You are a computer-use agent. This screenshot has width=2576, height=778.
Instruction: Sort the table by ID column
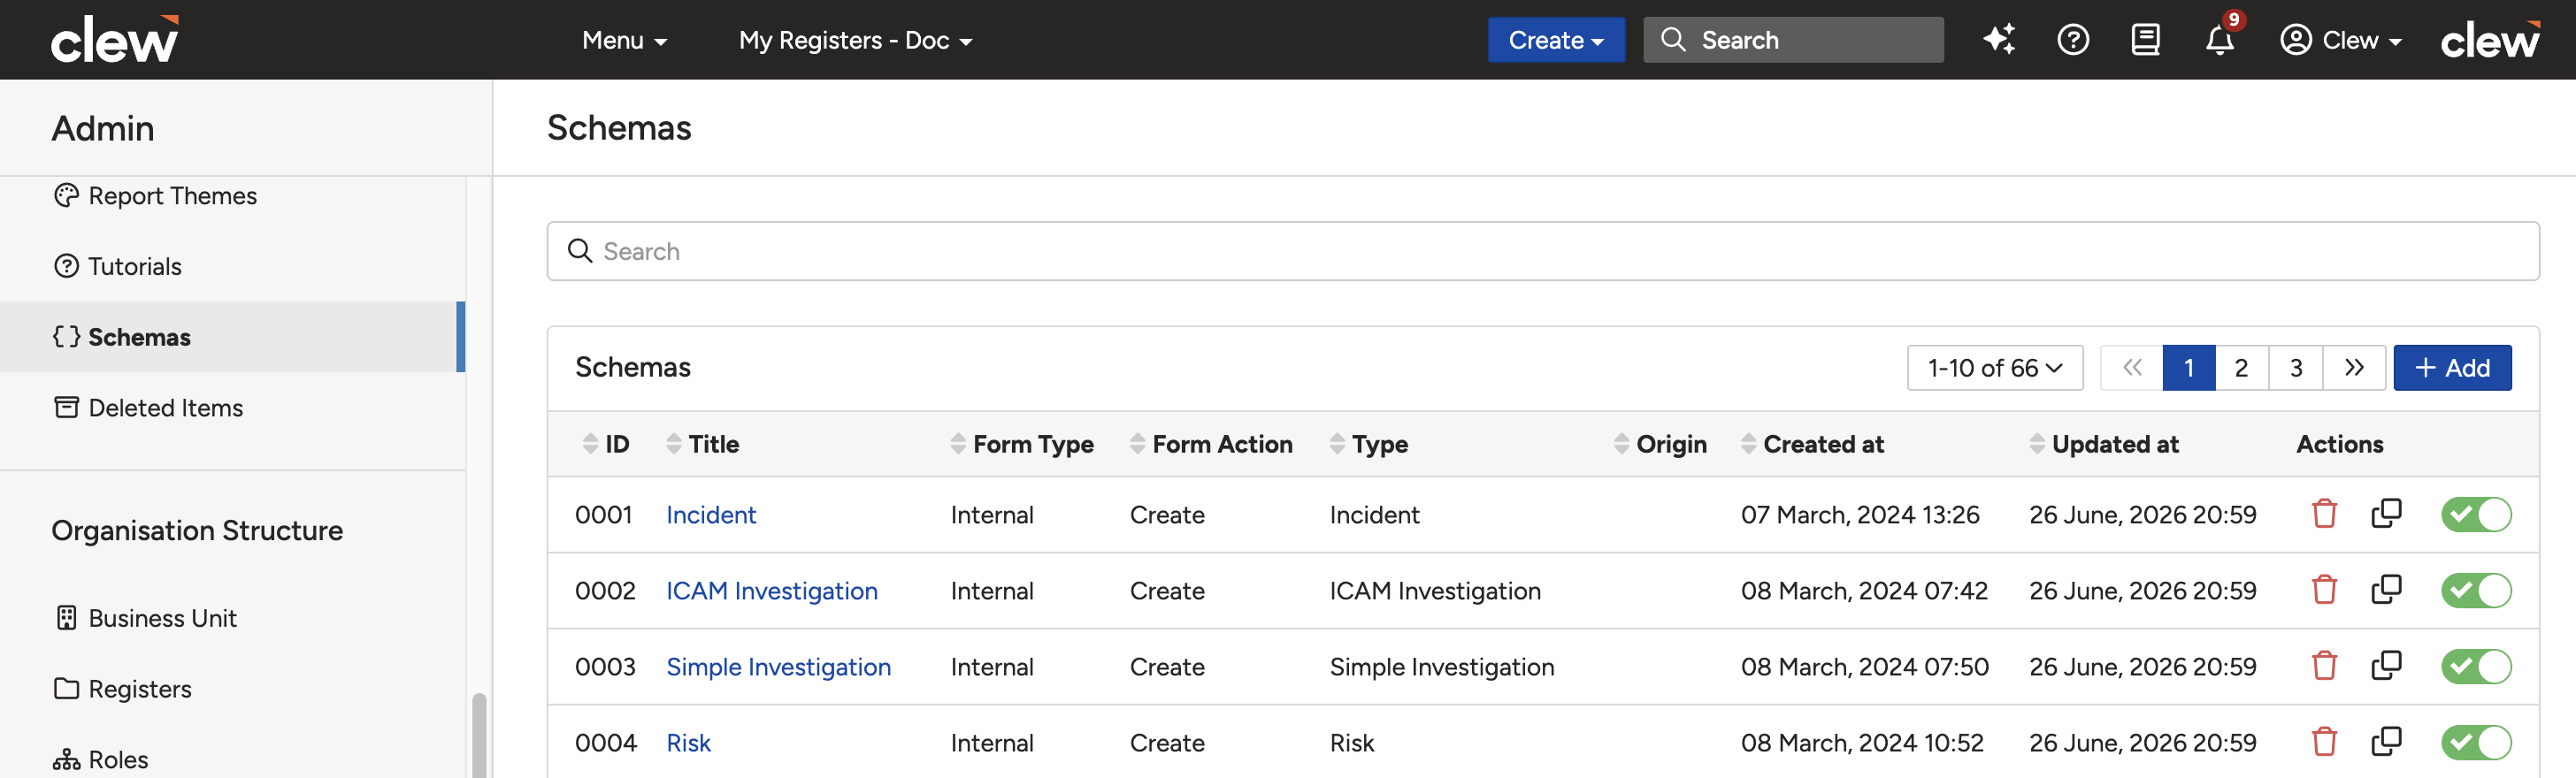tap(606, 444)
